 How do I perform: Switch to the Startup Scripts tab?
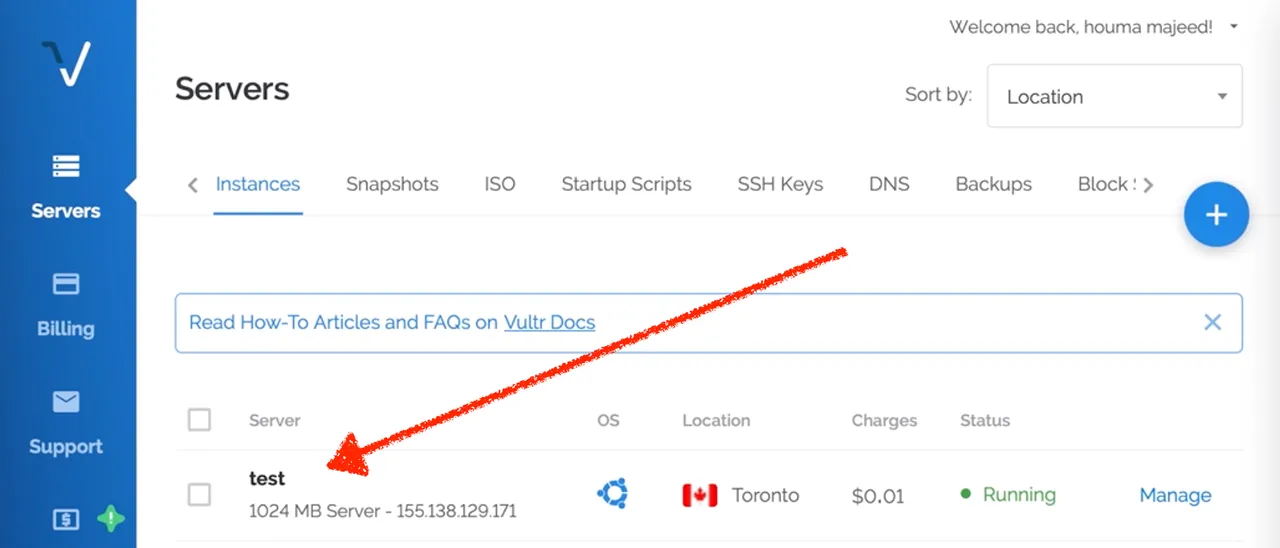pos(626,184)
